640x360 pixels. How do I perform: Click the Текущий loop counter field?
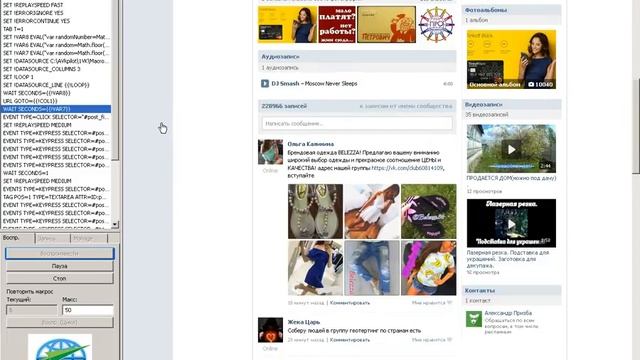(32, 310)
